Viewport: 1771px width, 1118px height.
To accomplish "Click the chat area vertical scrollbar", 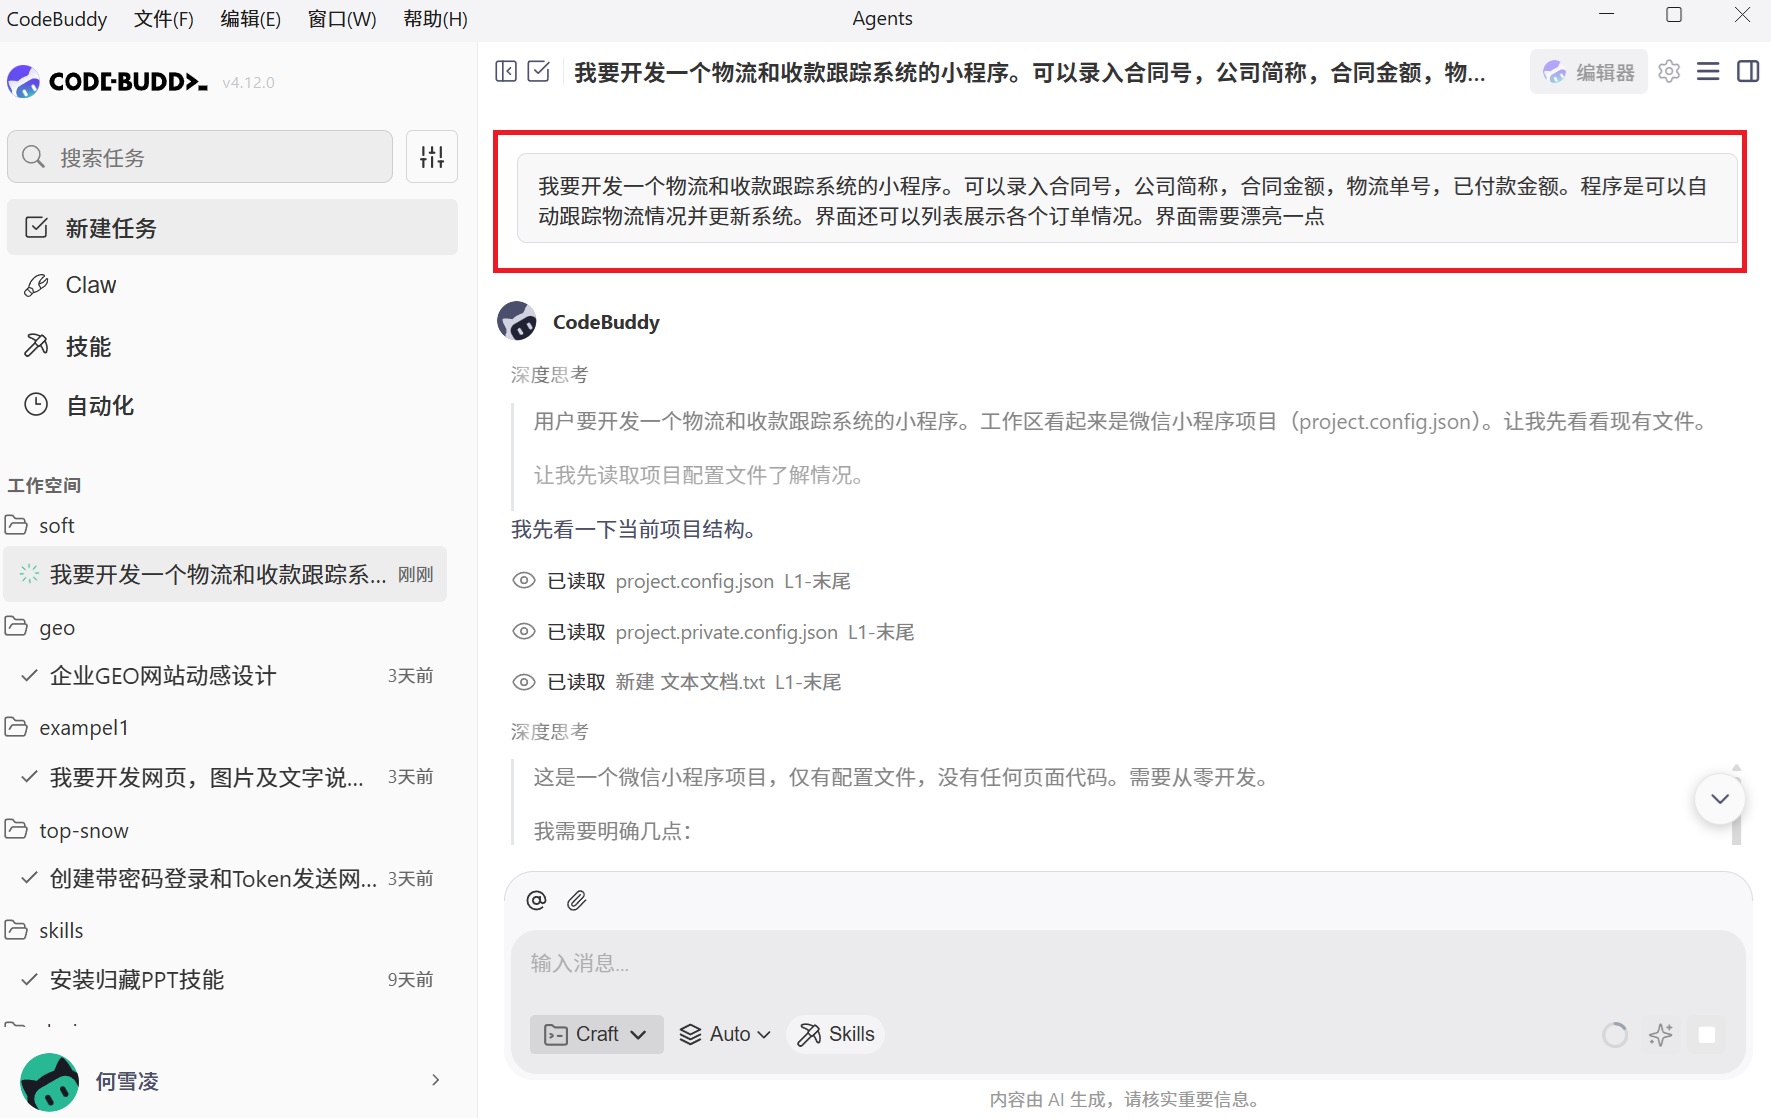I will click(x=1736, y=805).
